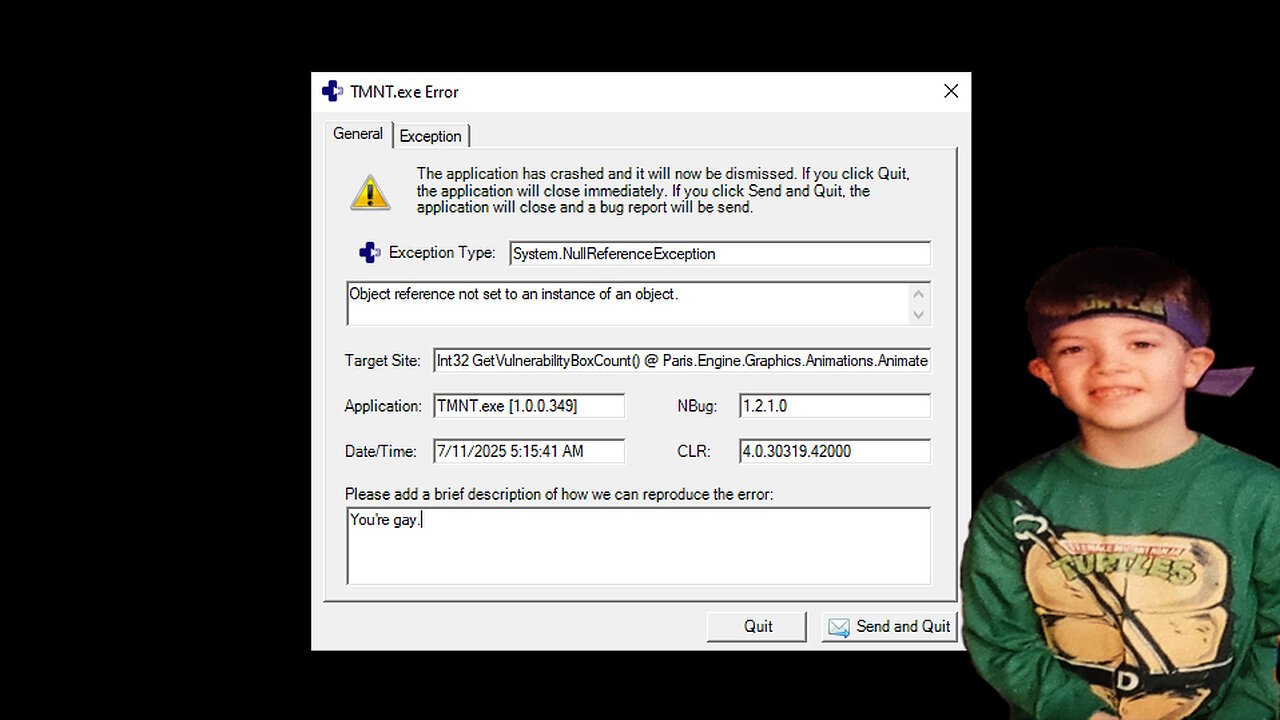Click the Application TMNT.exe version field
Viewport: 1280px width, 720px height.
[x=529, y=406]
